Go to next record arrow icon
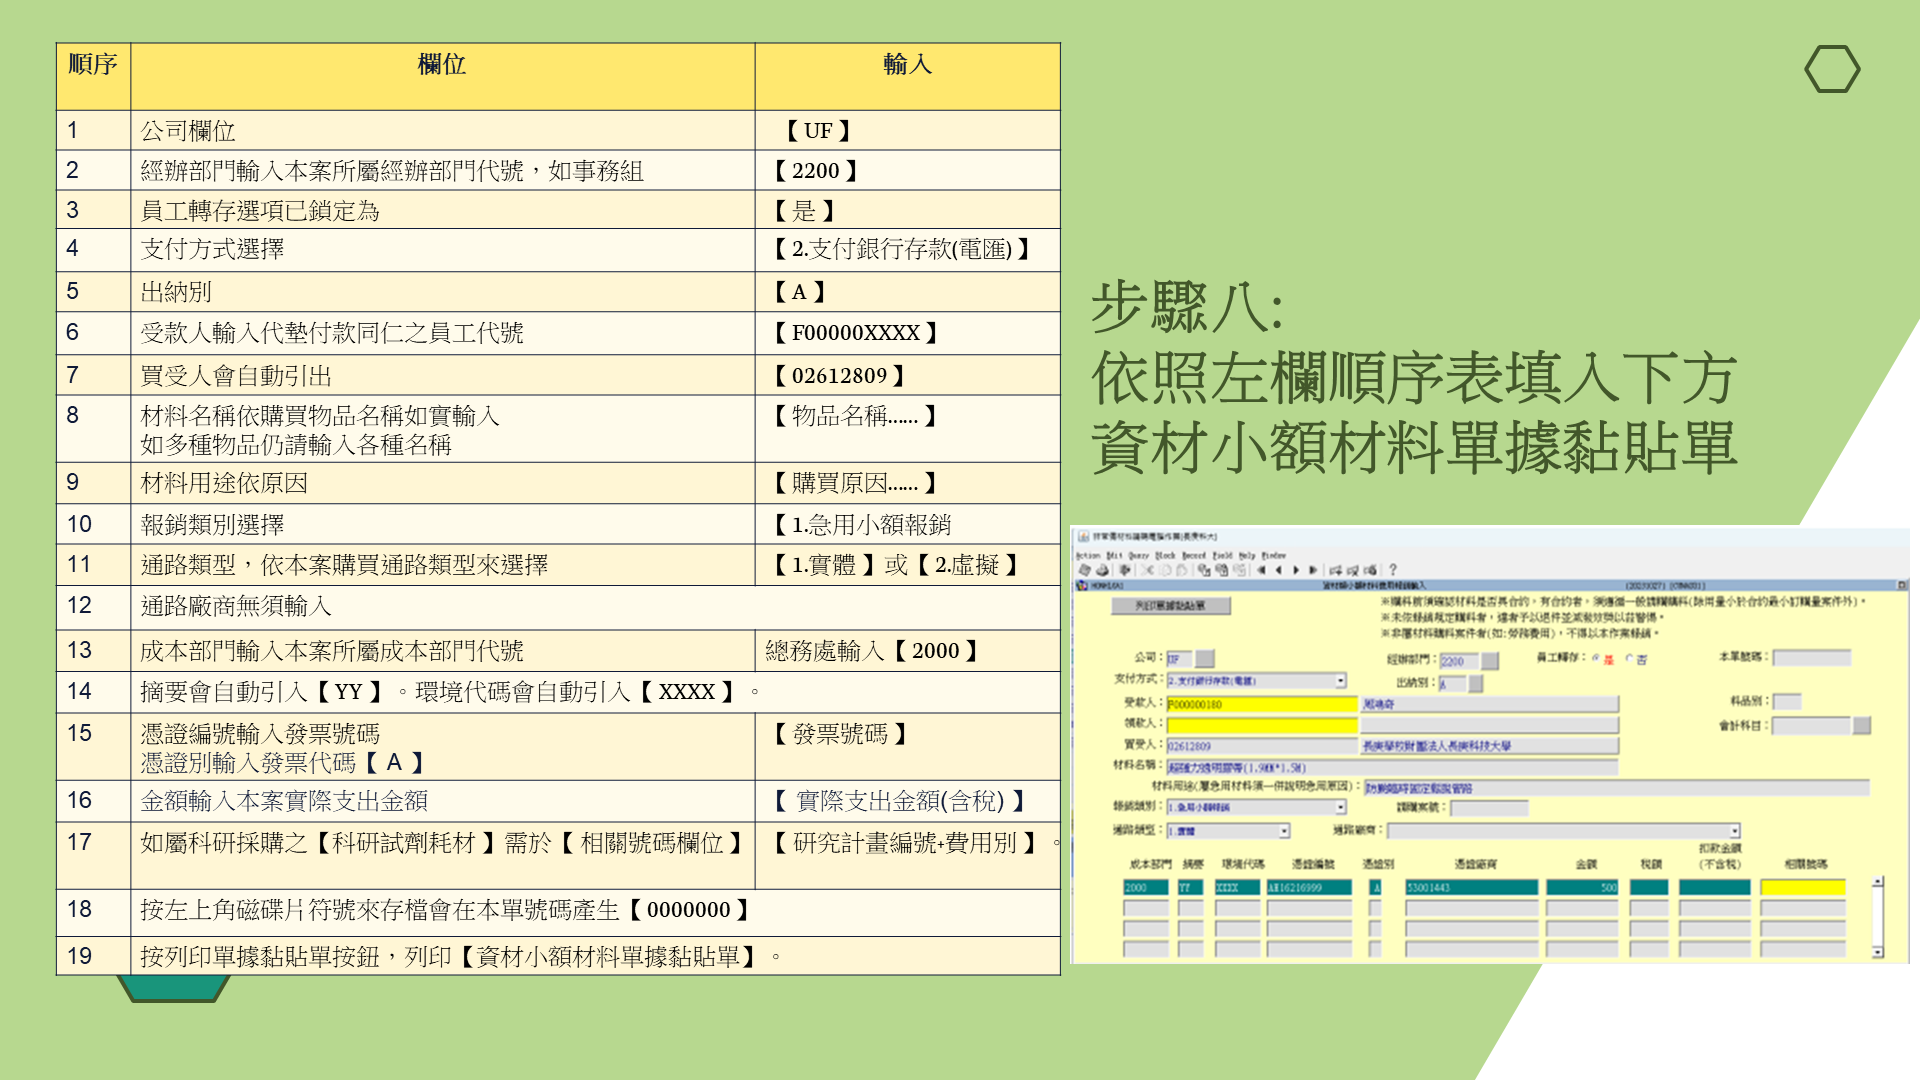The width and height of the screenshot is (1920, 1080). pyautogui.click(x=1296, y=570)
